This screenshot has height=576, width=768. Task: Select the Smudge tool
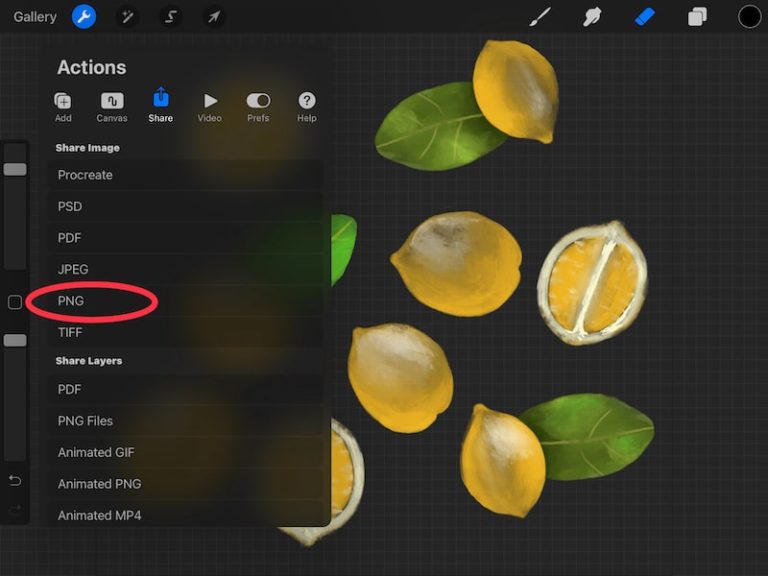(592, 17)
